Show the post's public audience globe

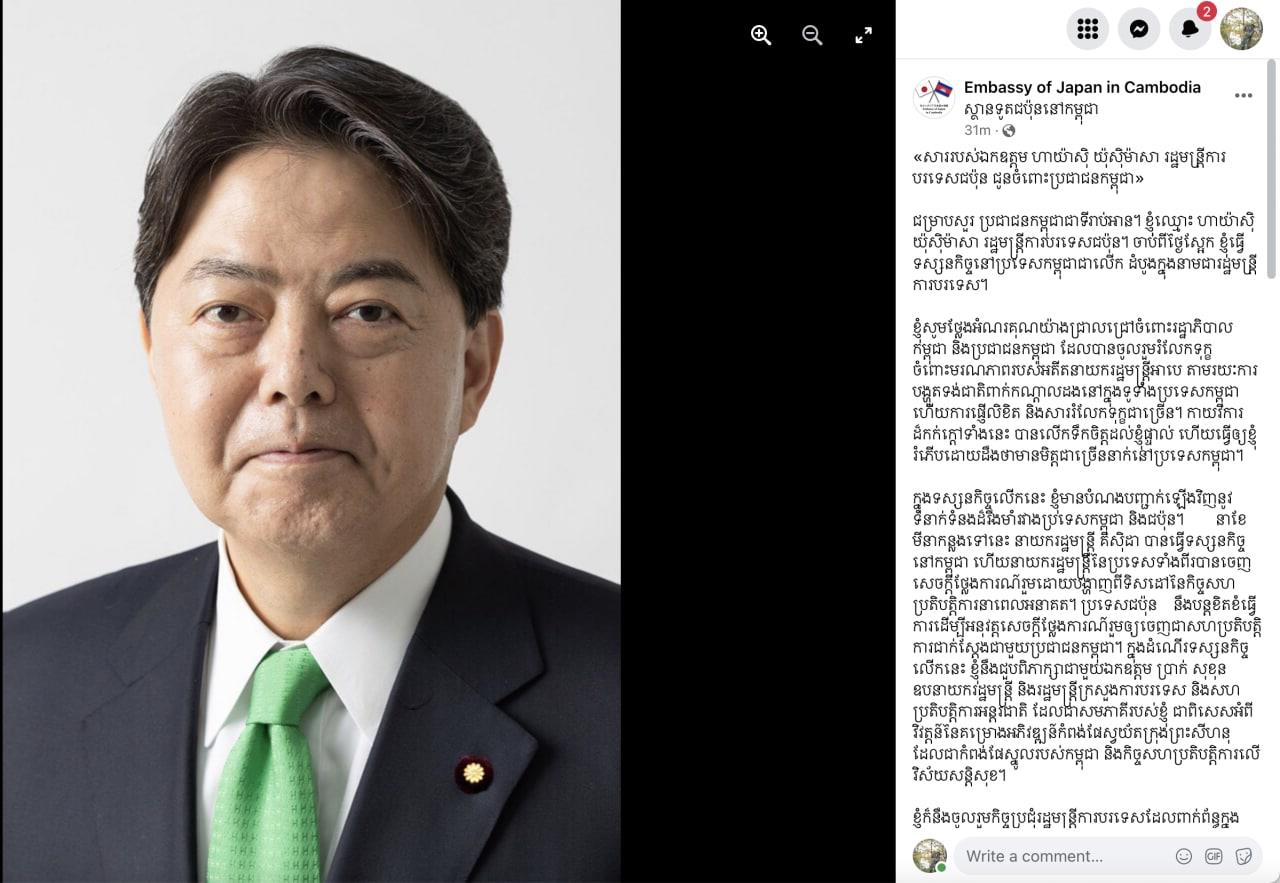click(x=1008, y=130)
